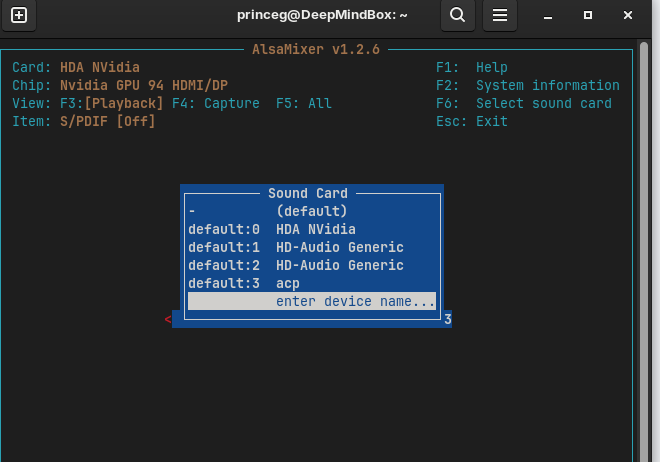Choose default:0 HDA NVidia sound card
The height and width of the screenshot is (462, 660).
pos(311,229)
